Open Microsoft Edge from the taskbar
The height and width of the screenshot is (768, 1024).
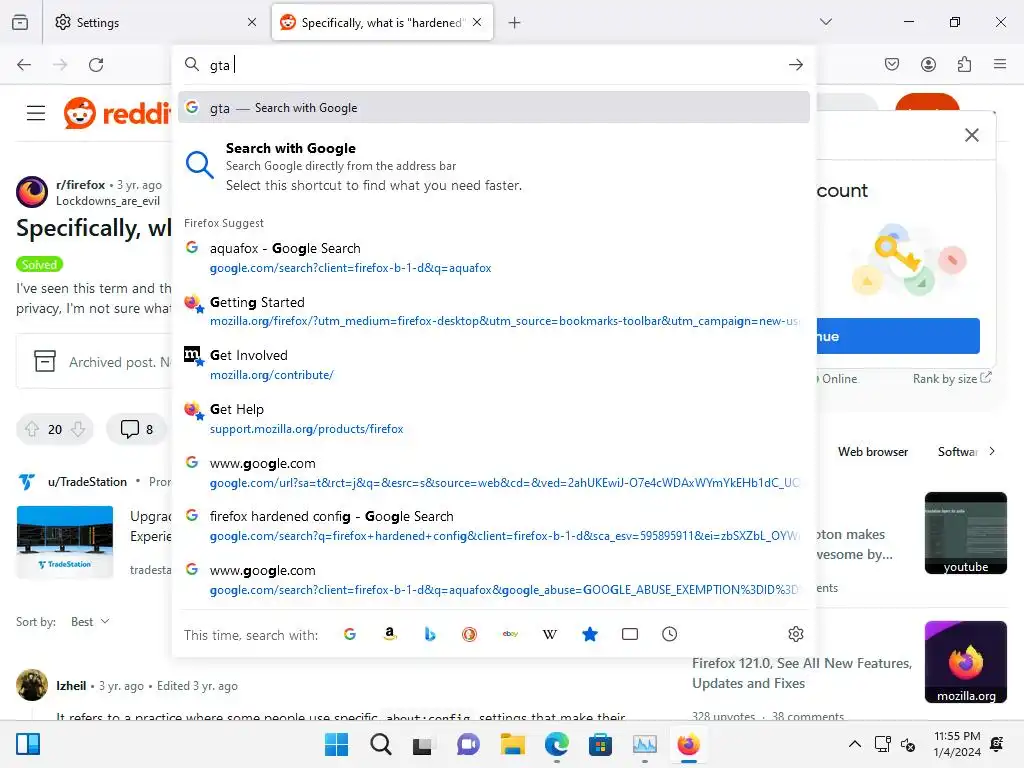coord(556,744)
